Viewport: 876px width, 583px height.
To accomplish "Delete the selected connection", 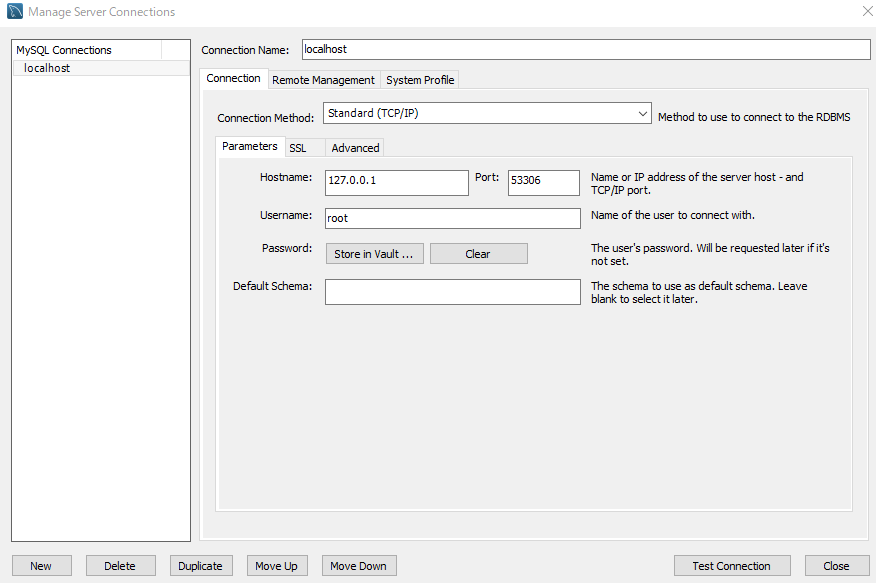I will pos(120,565).
